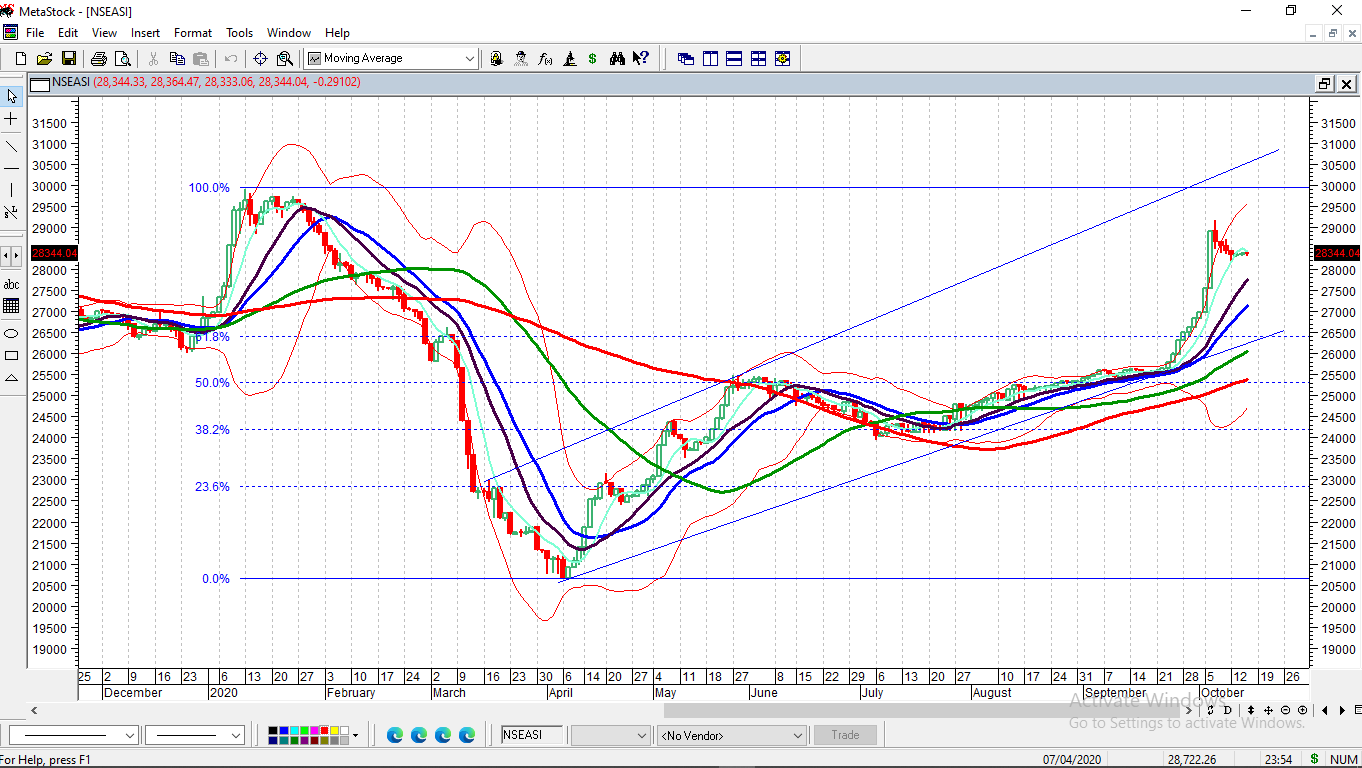Toggle the text 'abc' annotation tool

(11, 284)
